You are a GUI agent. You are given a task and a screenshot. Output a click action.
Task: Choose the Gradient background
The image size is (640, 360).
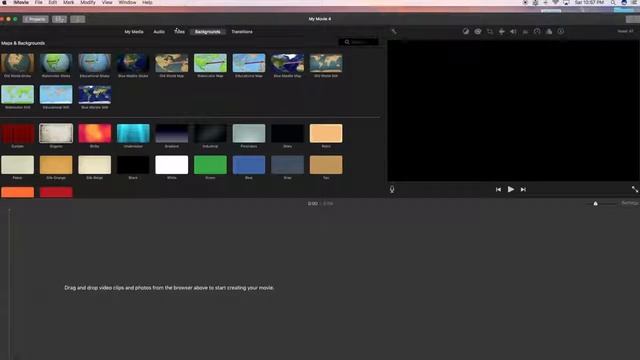coord(172,133)
